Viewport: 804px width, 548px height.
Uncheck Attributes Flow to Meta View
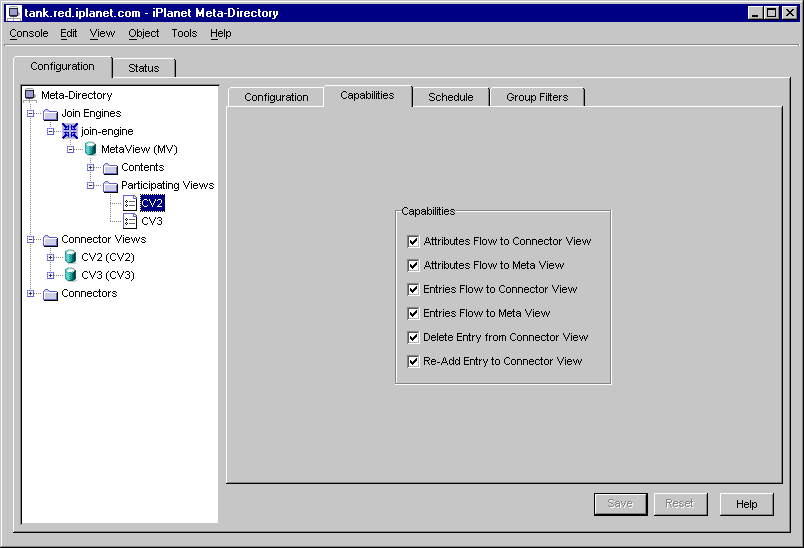[413, 266]
